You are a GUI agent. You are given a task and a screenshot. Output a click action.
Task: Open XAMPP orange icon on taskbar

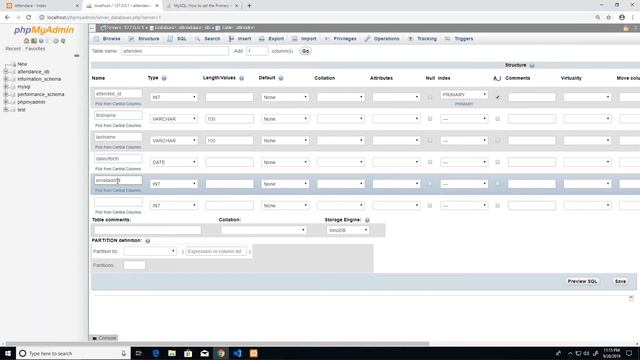click(253, 353)
